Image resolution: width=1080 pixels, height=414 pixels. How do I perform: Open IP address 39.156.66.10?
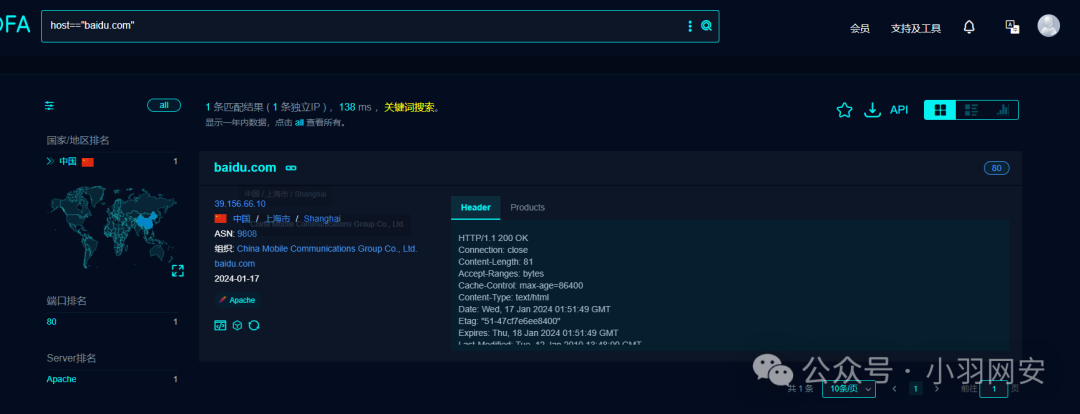240,204
